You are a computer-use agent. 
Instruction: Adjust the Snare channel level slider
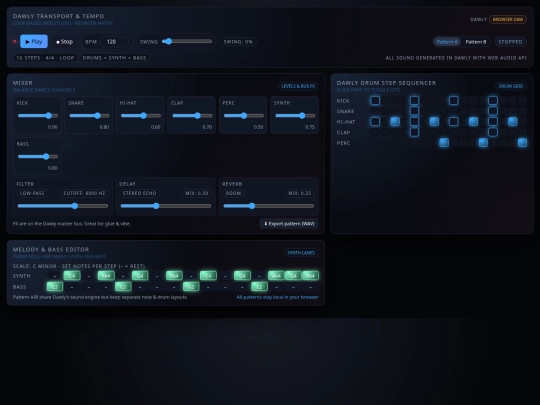(90, 116)
